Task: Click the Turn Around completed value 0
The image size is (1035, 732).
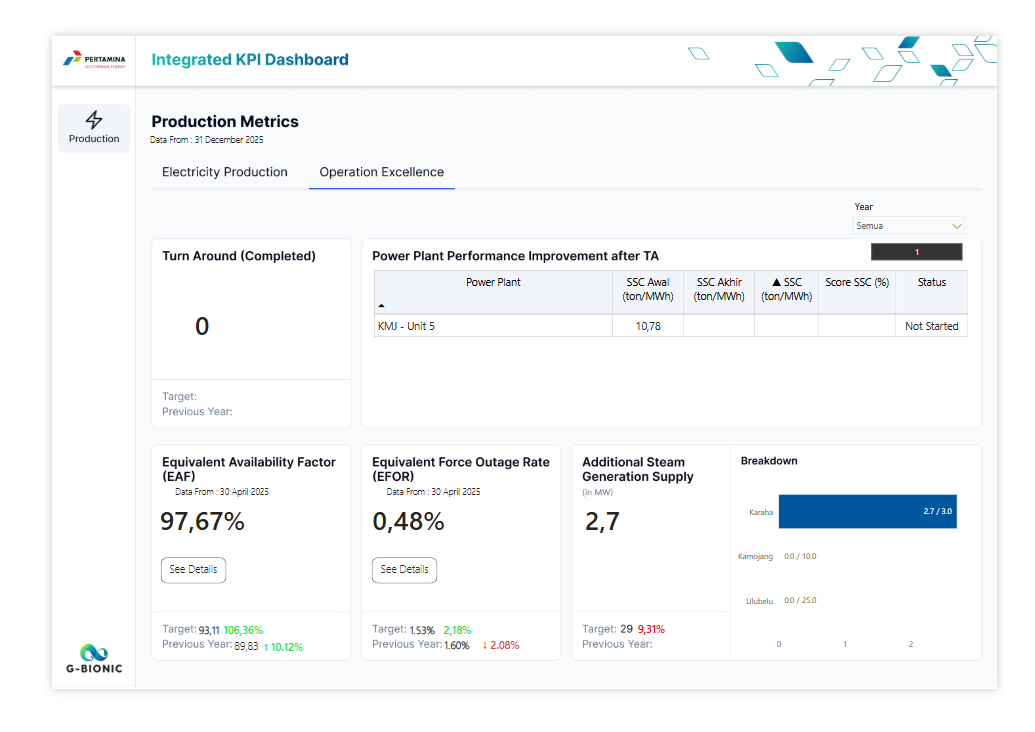Action: pos(202,327)
